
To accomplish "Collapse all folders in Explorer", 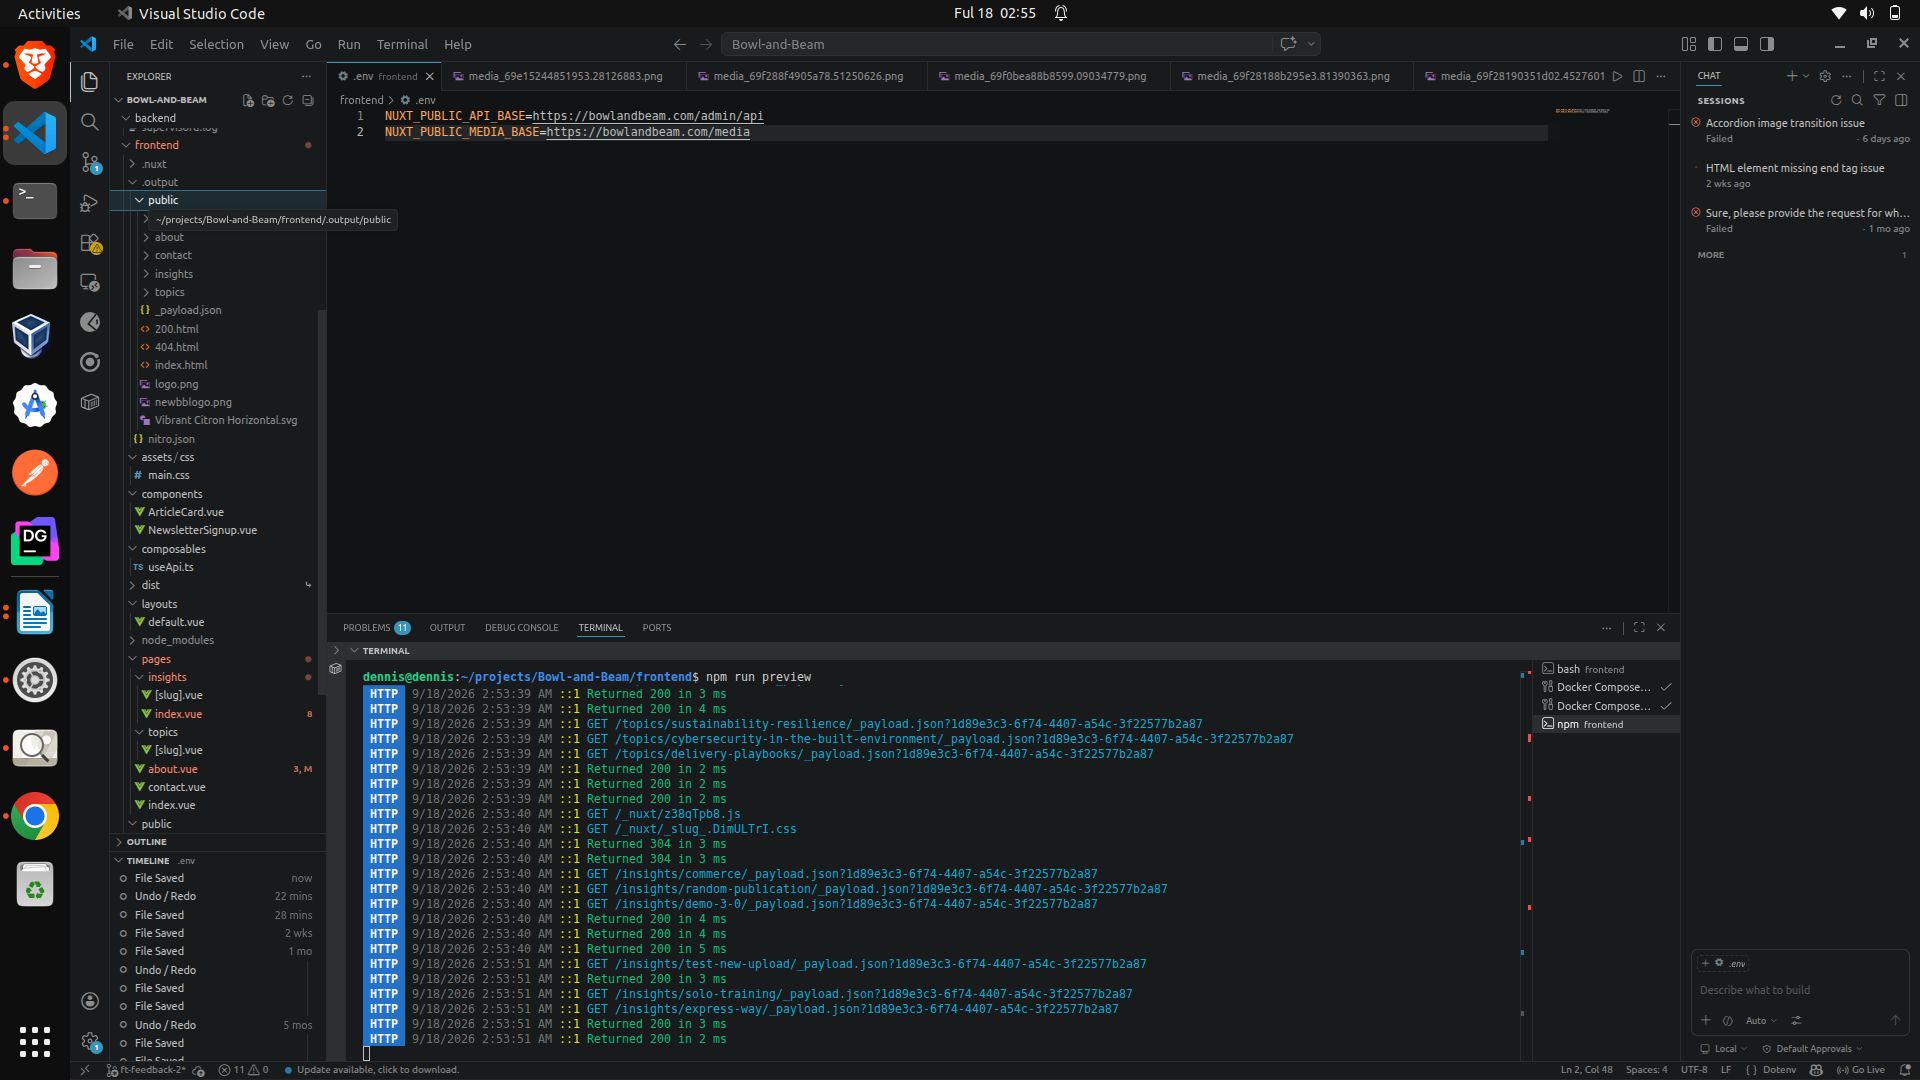I will pos(308,100).
